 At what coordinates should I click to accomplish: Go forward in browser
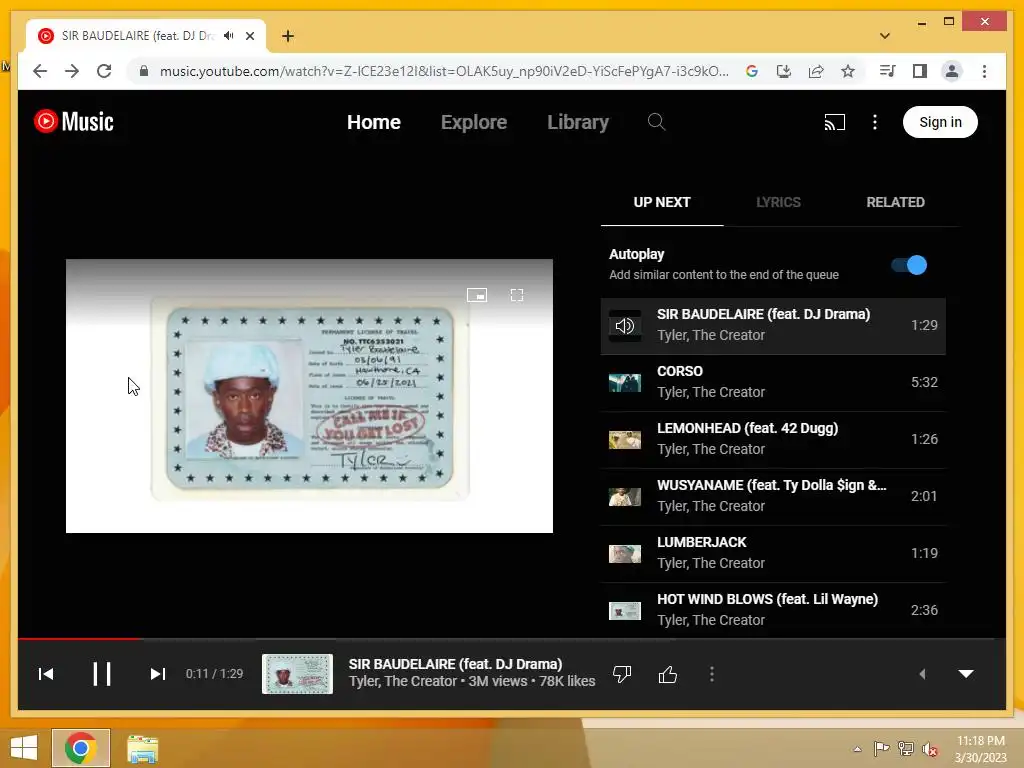pos(72,71)
